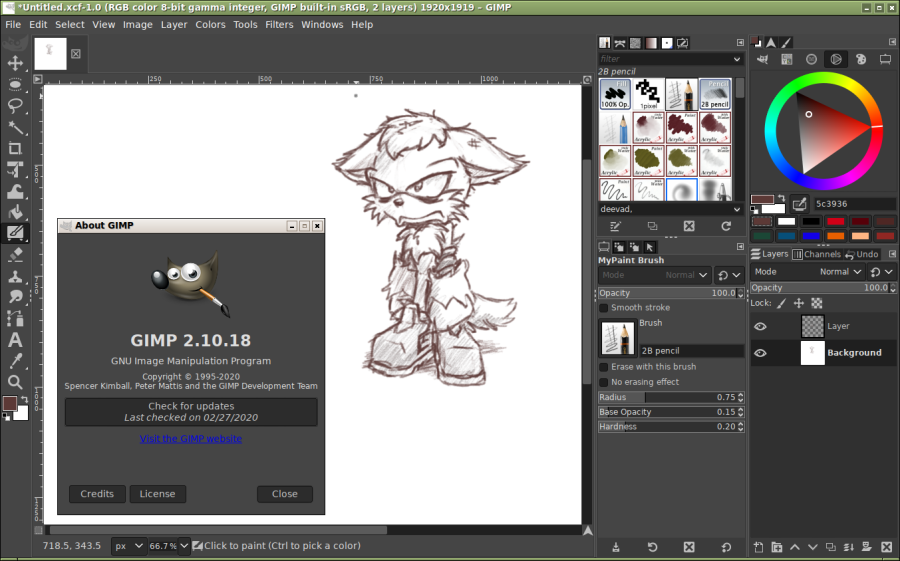Click Check for updates button
The width and height of the screenshot is (900, 561).
pos(191,412)
